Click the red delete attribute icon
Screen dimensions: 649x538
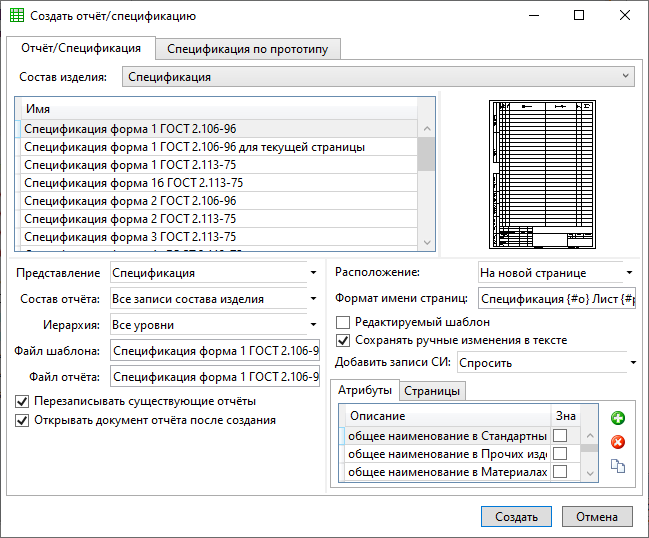pyautogui.click(x=618, y=442)
